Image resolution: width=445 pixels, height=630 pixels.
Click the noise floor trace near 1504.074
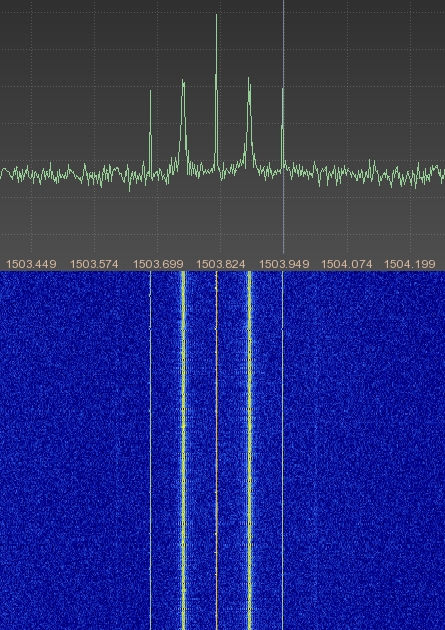tap(347, 174)
